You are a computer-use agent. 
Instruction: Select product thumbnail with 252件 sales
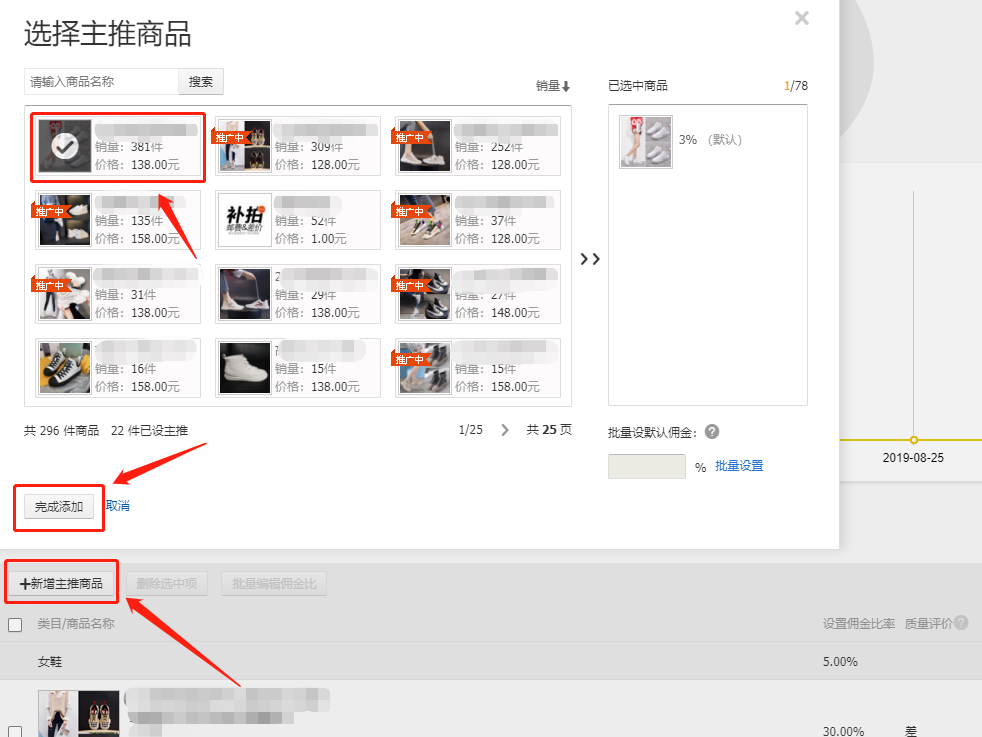[425, 147]
